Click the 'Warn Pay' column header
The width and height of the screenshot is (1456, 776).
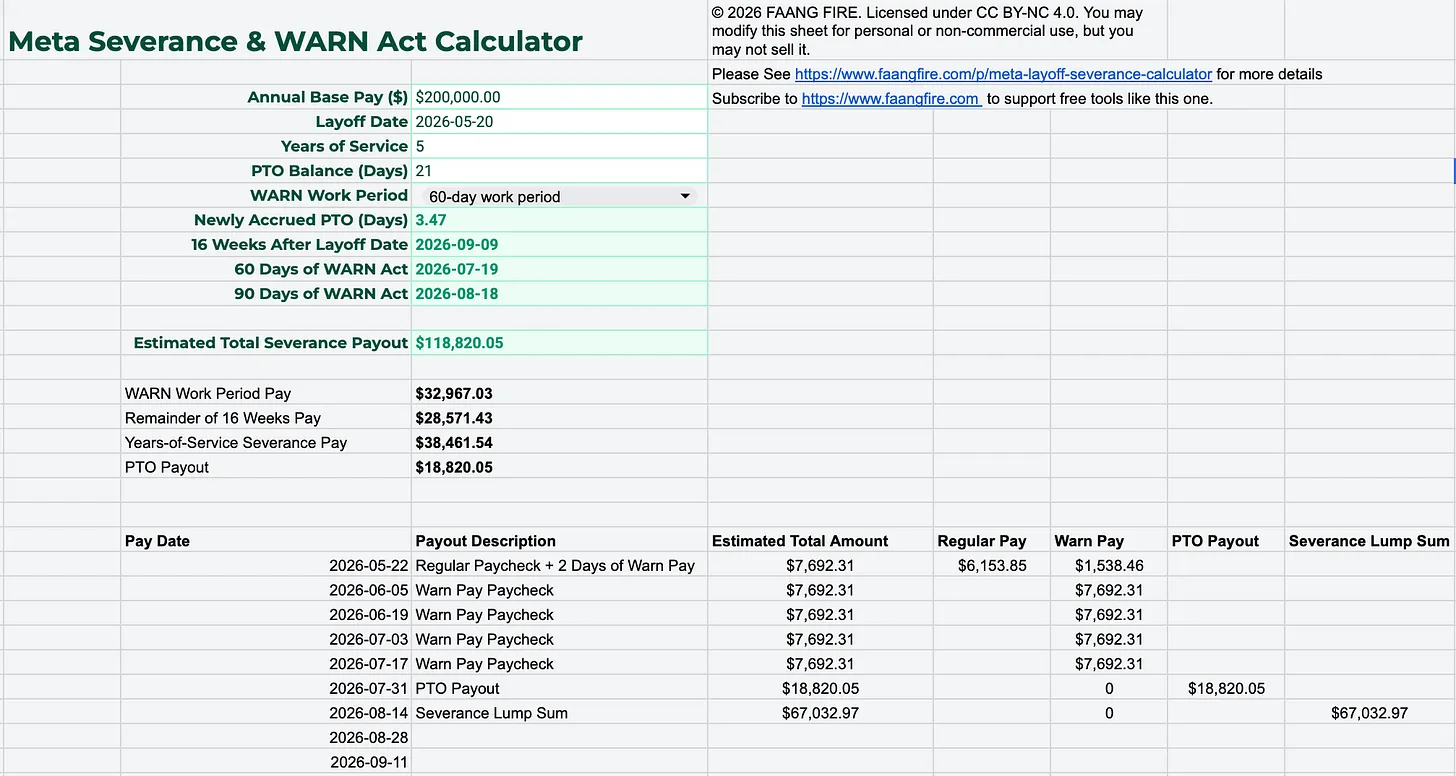(1089, 541)
